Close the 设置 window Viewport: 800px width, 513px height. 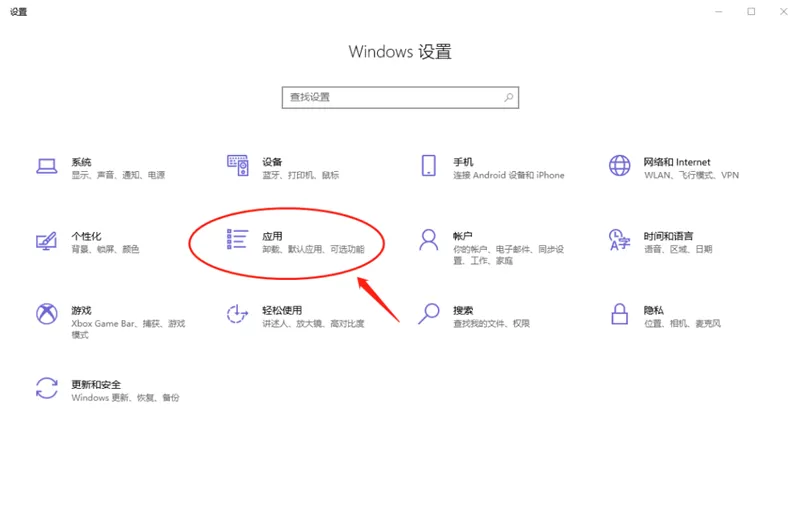tap(784, 12)
